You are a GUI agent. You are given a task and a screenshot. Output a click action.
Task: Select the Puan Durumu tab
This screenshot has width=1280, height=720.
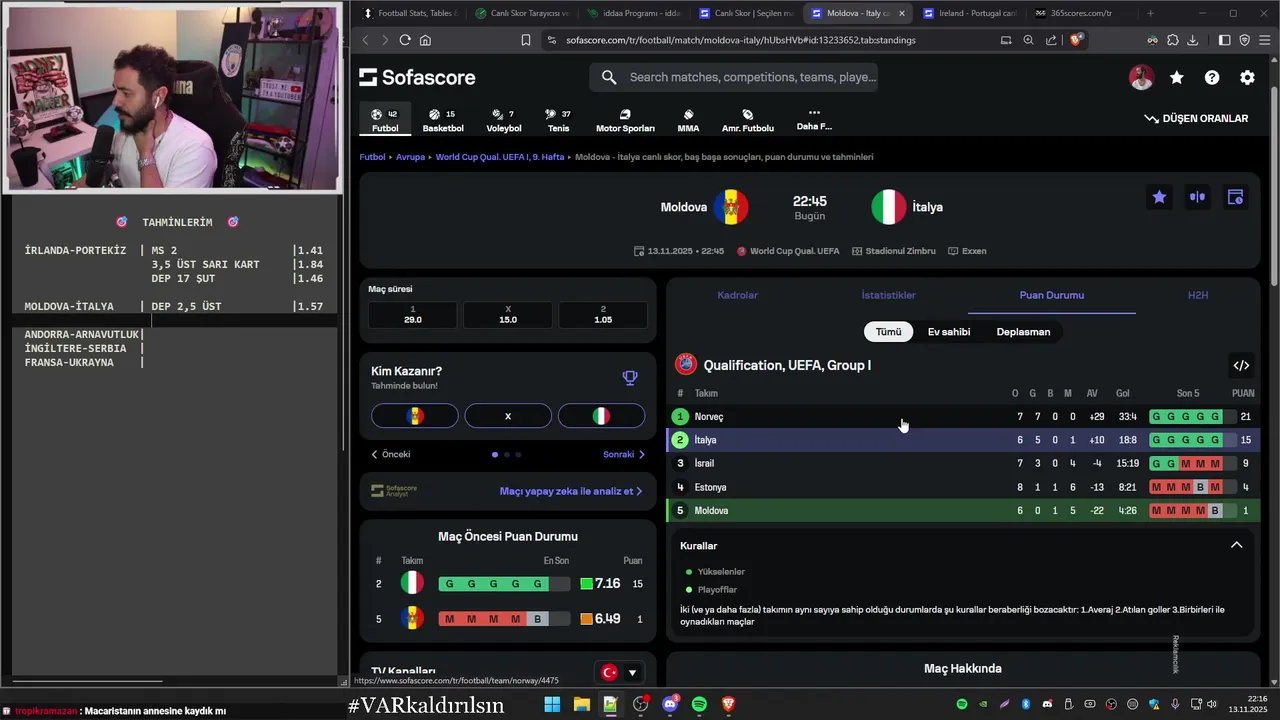[x=1052, y=295]
